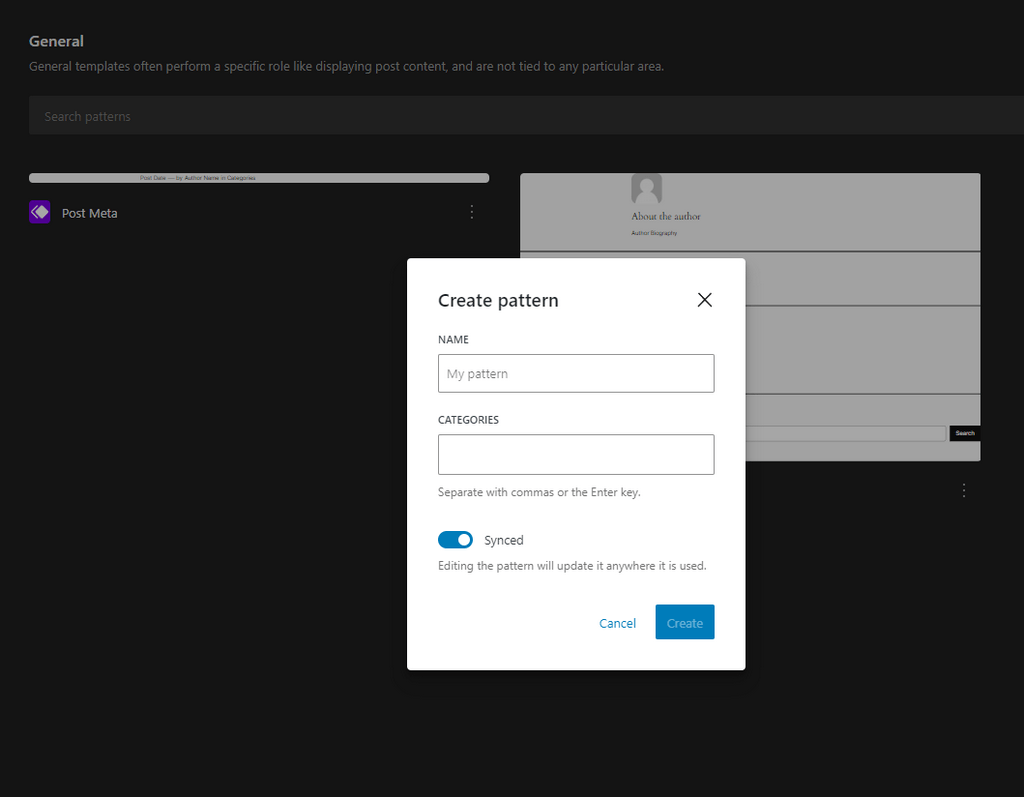Open the three-dot options menu beside Post Meta
Viewport: 1024px width, 797px height.
coord(471,212)
